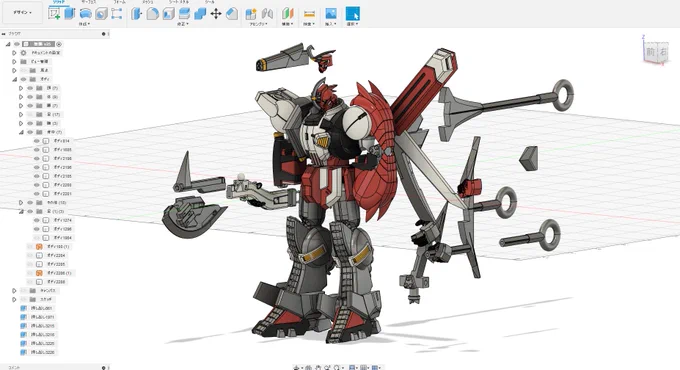Open the 検査 dropdown menu
The height and width of the screenshot is (370, 680).
coord(309,24)
